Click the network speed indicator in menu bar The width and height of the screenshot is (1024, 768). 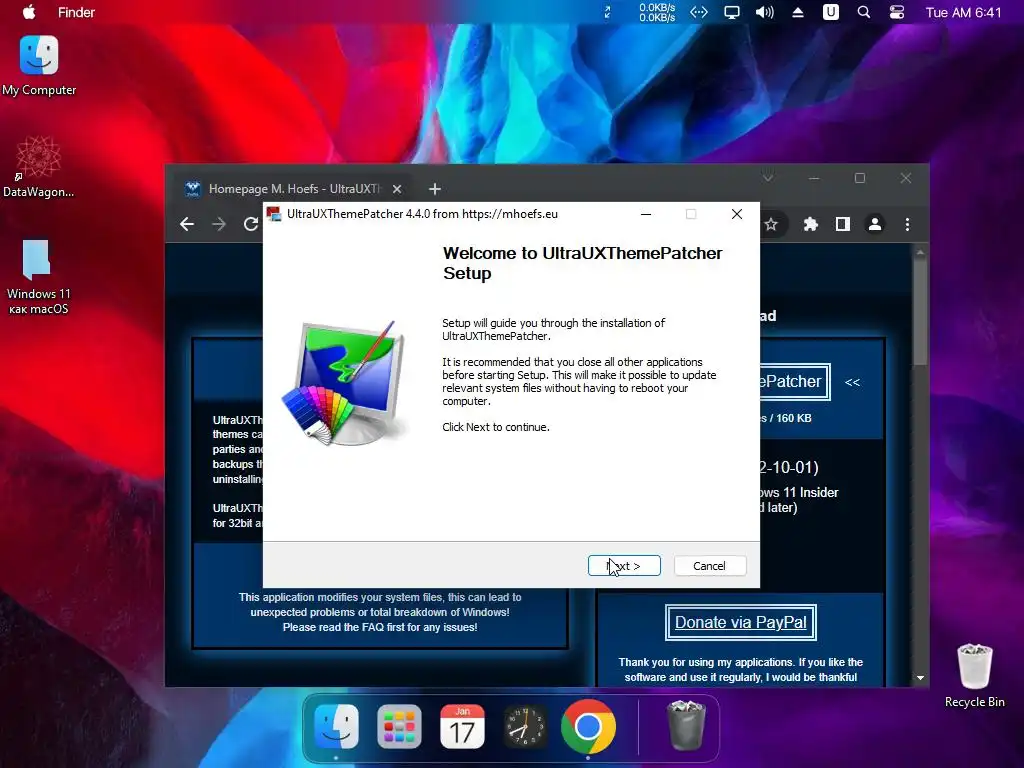coord(657,12)
